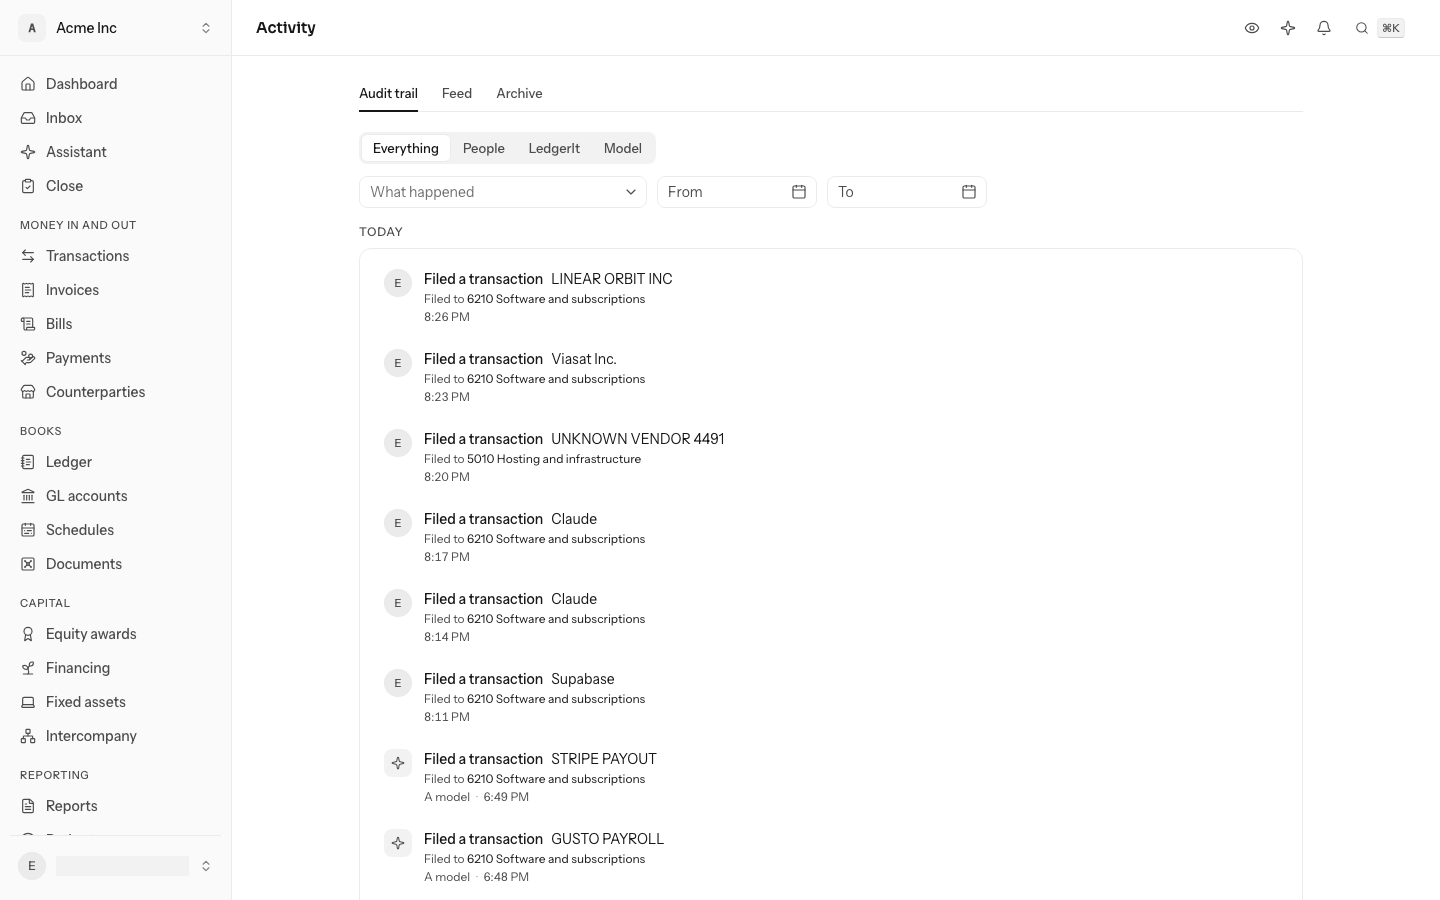Open Transactions in the sidebar
This screenshot has width=1440, height=900.
(x=116, y=256)
